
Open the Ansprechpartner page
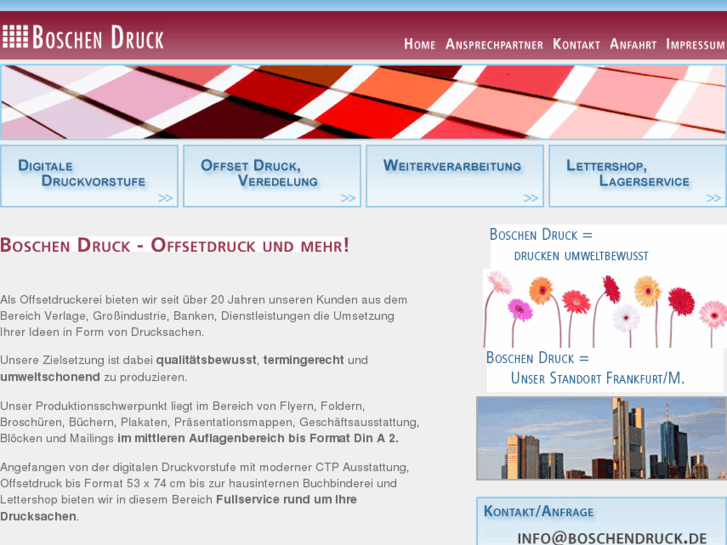click(x=494, y=44)
